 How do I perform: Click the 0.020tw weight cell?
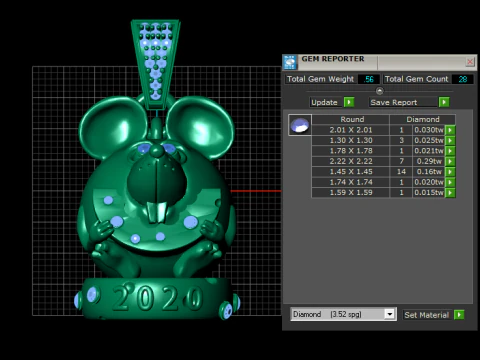pyautogui.click(x=429, y=182)
